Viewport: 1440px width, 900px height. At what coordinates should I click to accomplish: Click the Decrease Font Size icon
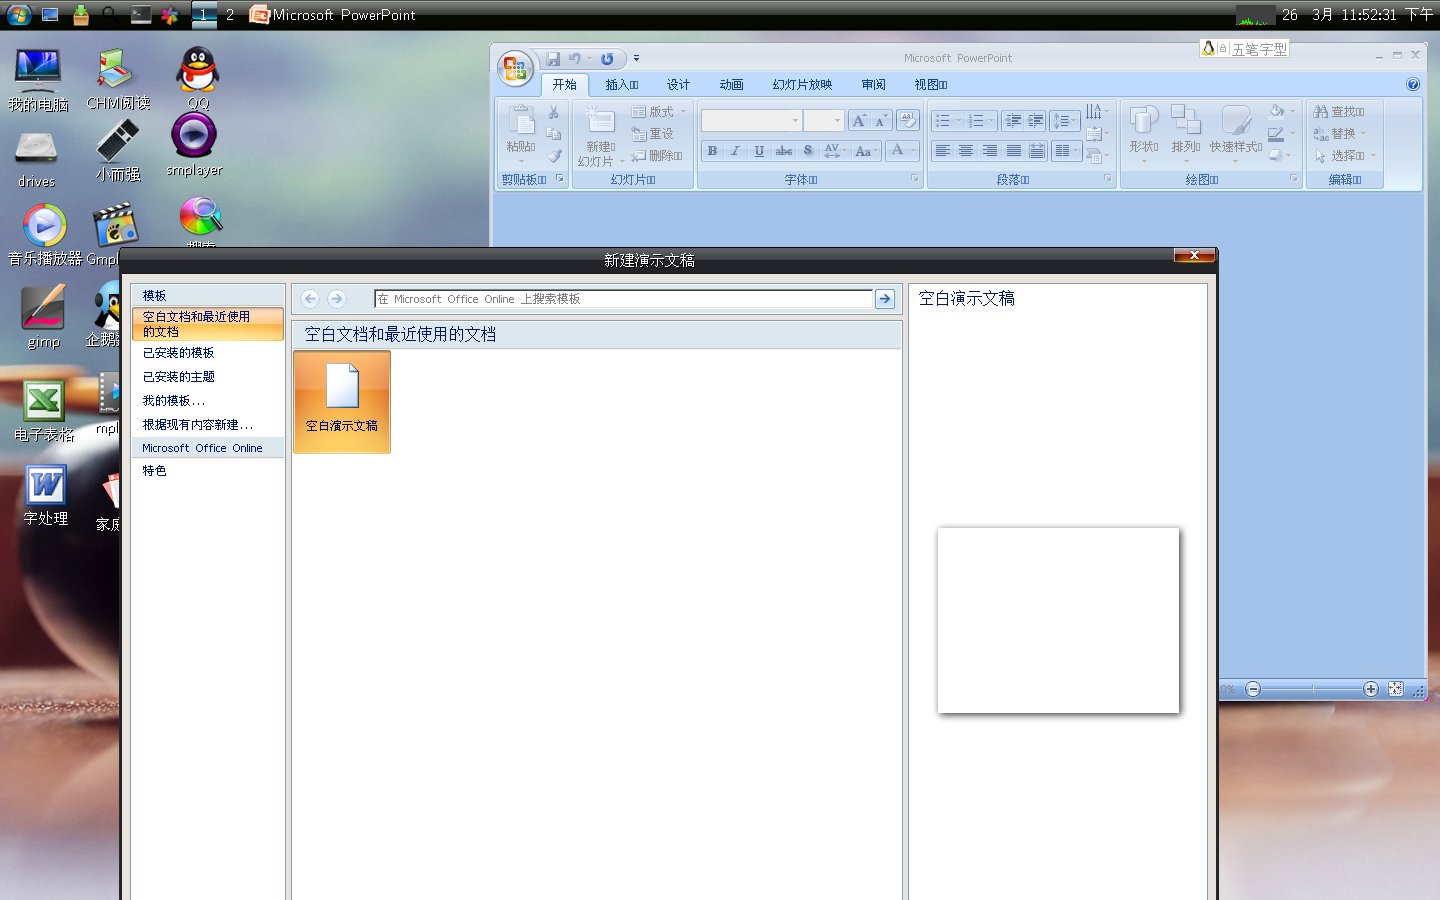click(x=881, y=121)
